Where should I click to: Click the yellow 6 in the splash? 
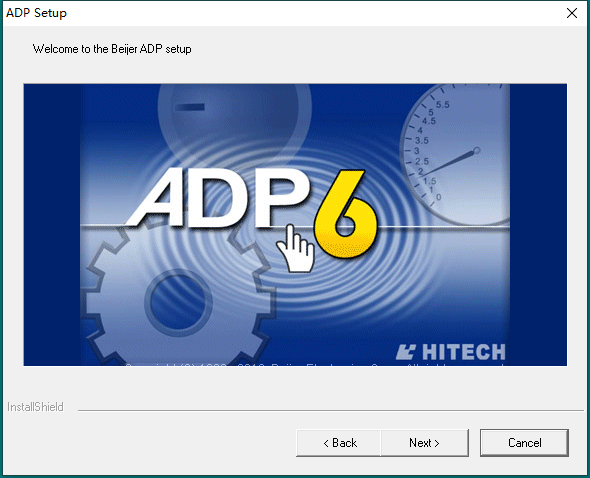pyautogui.click(x=345, y=215)
